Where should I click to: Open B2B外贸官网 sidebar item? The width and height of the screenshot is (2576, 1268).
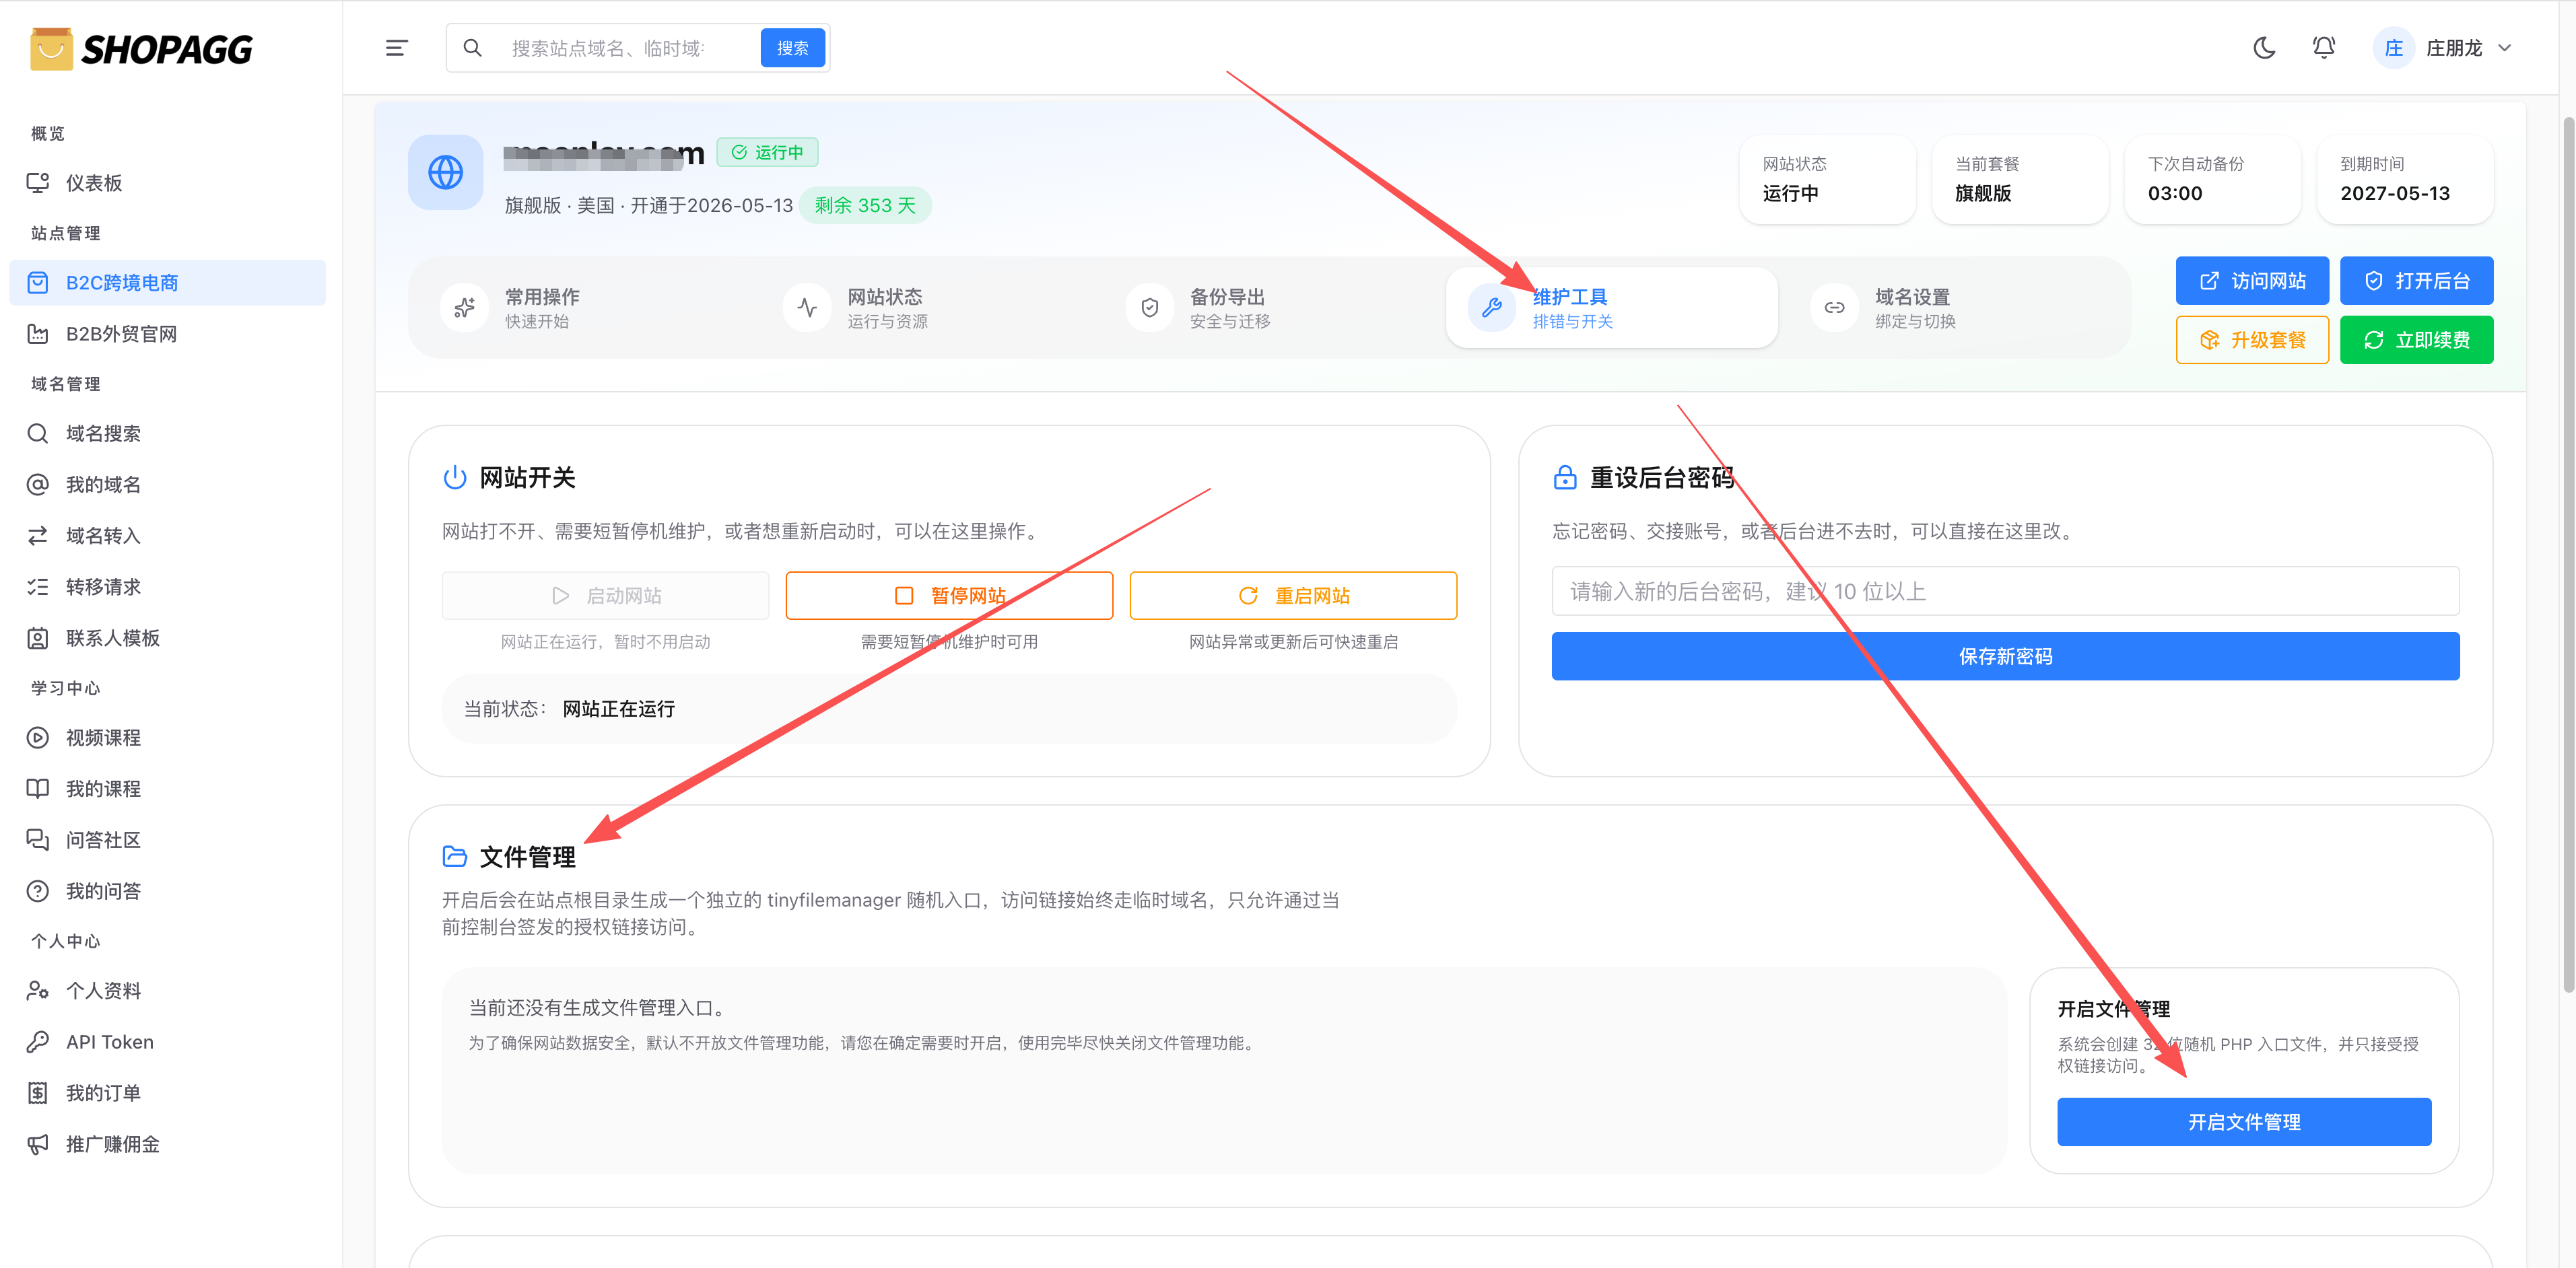167,334
